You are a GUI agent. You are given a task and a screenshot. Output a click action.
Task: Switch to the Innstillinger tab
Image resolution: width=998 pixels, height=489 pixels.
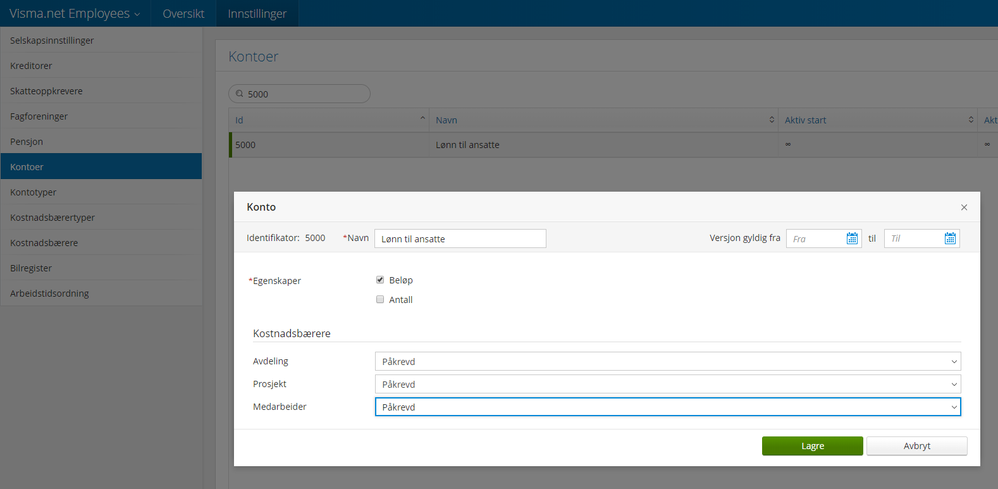(x=257, y=13)
